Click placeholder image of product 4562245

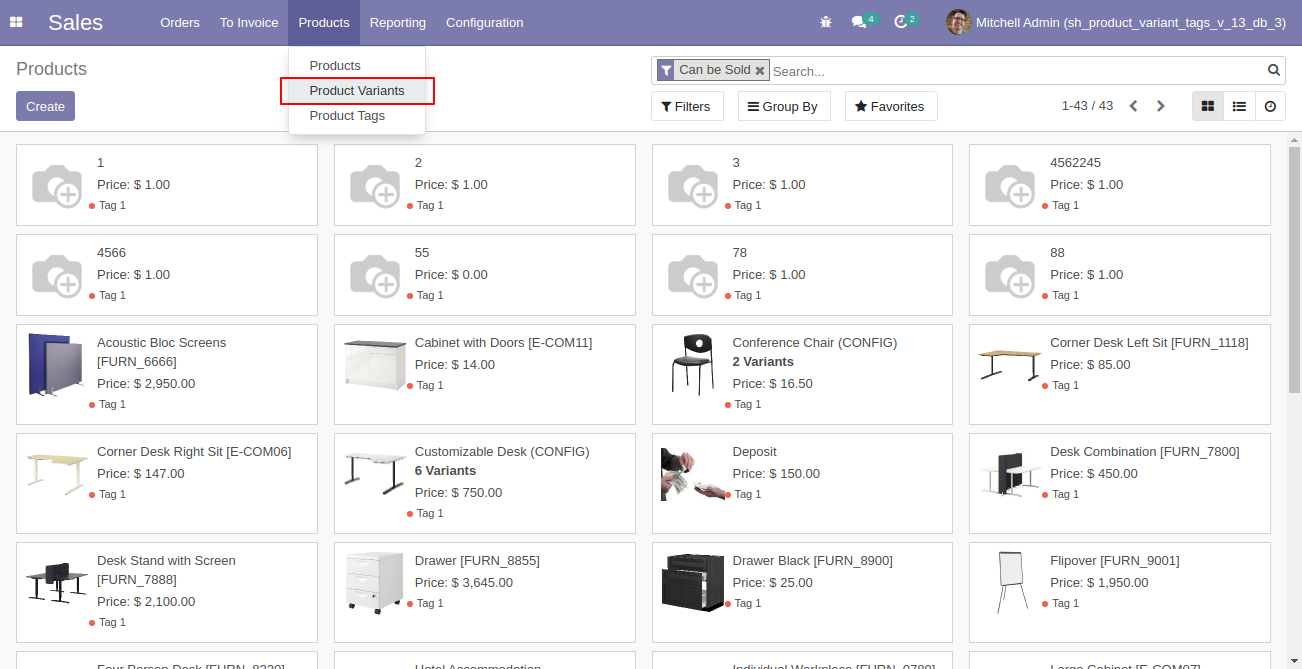click(x=1009, y=185)
